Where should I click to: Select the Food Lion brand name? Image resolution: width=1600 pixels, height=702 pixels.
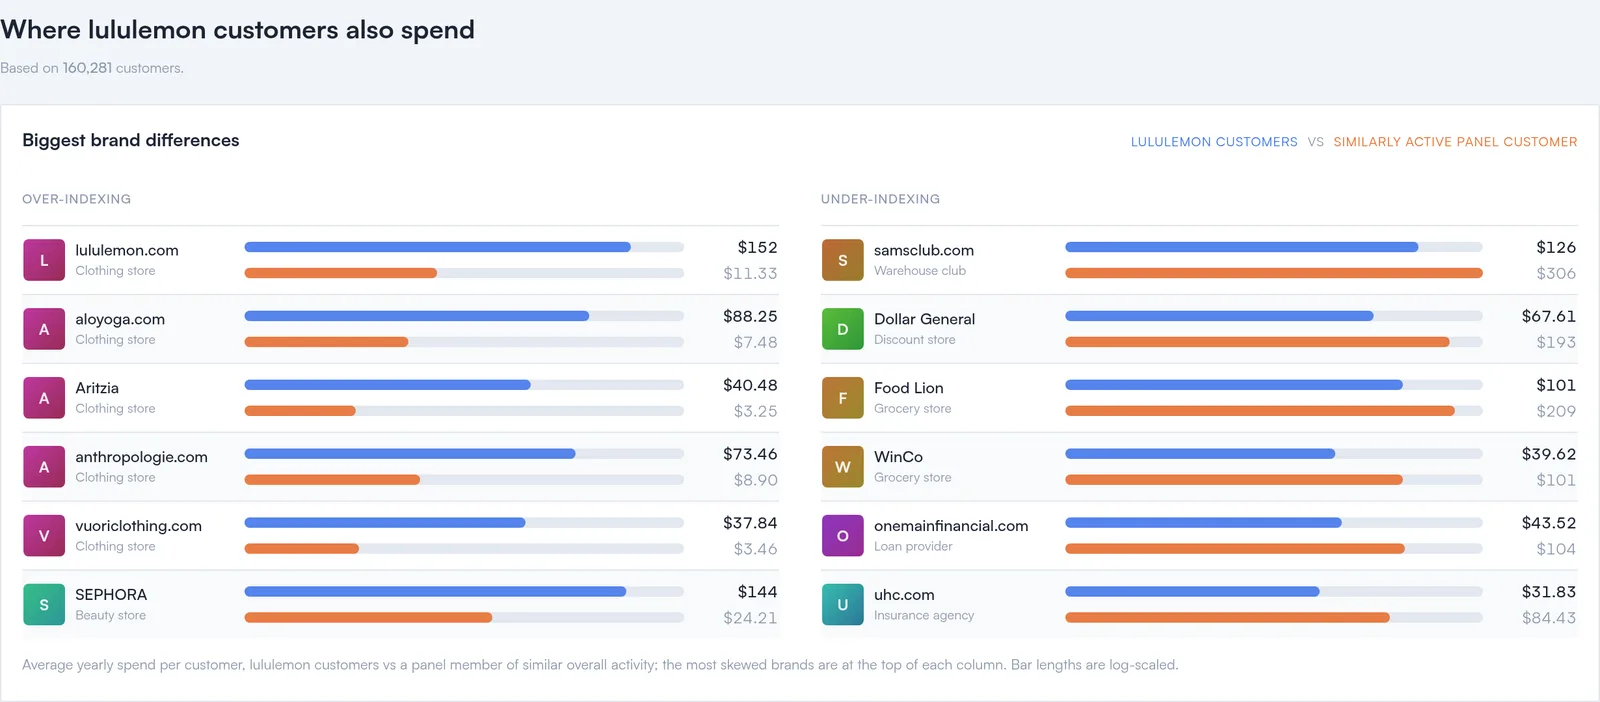(908, 388)
